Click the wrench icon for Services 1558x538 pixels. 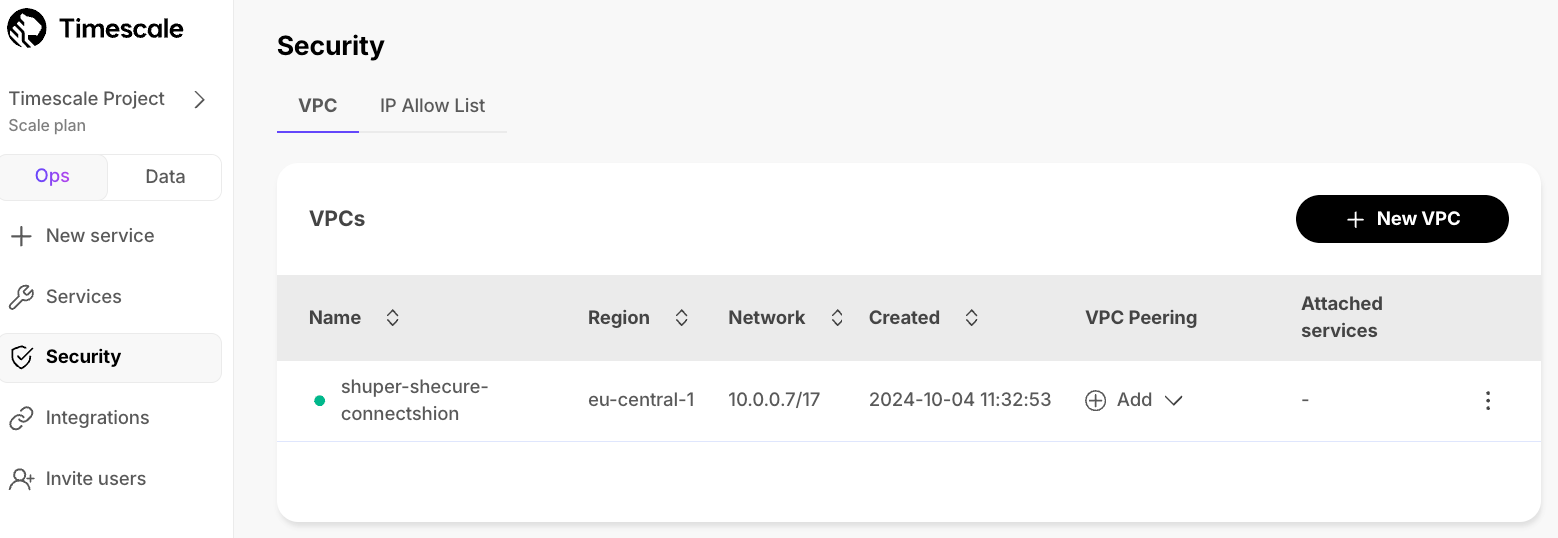click(x=21, y=297)
